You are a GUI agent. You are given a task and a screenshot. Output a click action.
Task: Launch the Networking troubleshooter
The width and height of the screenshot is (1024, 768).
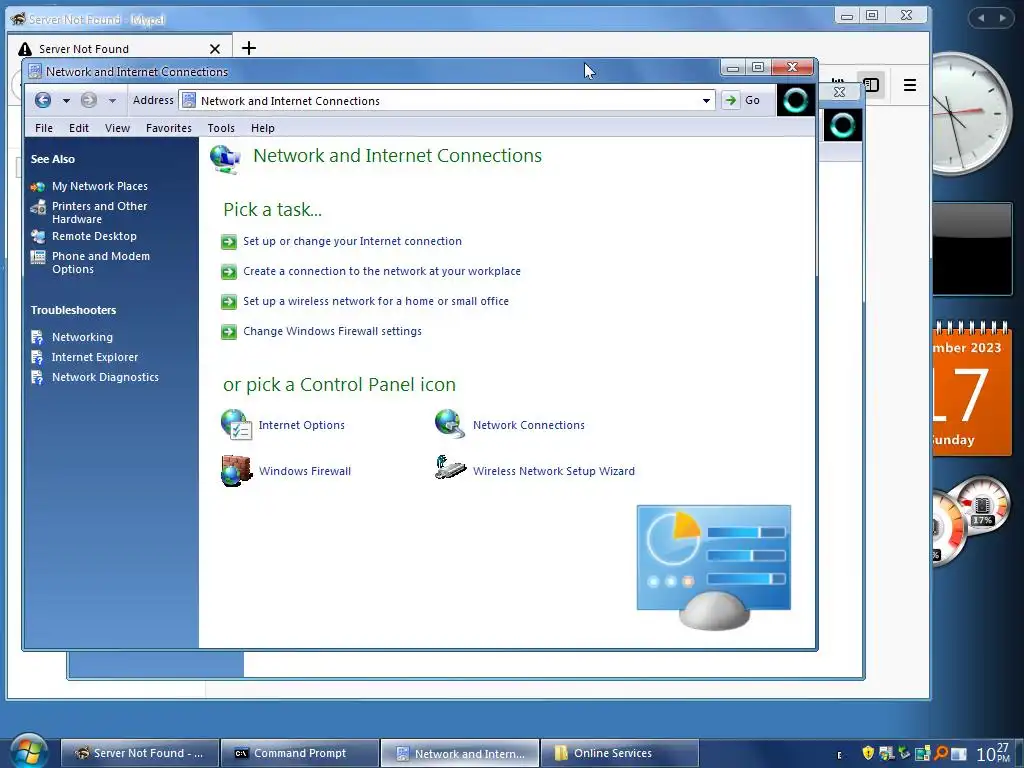[x=82, y=337]
